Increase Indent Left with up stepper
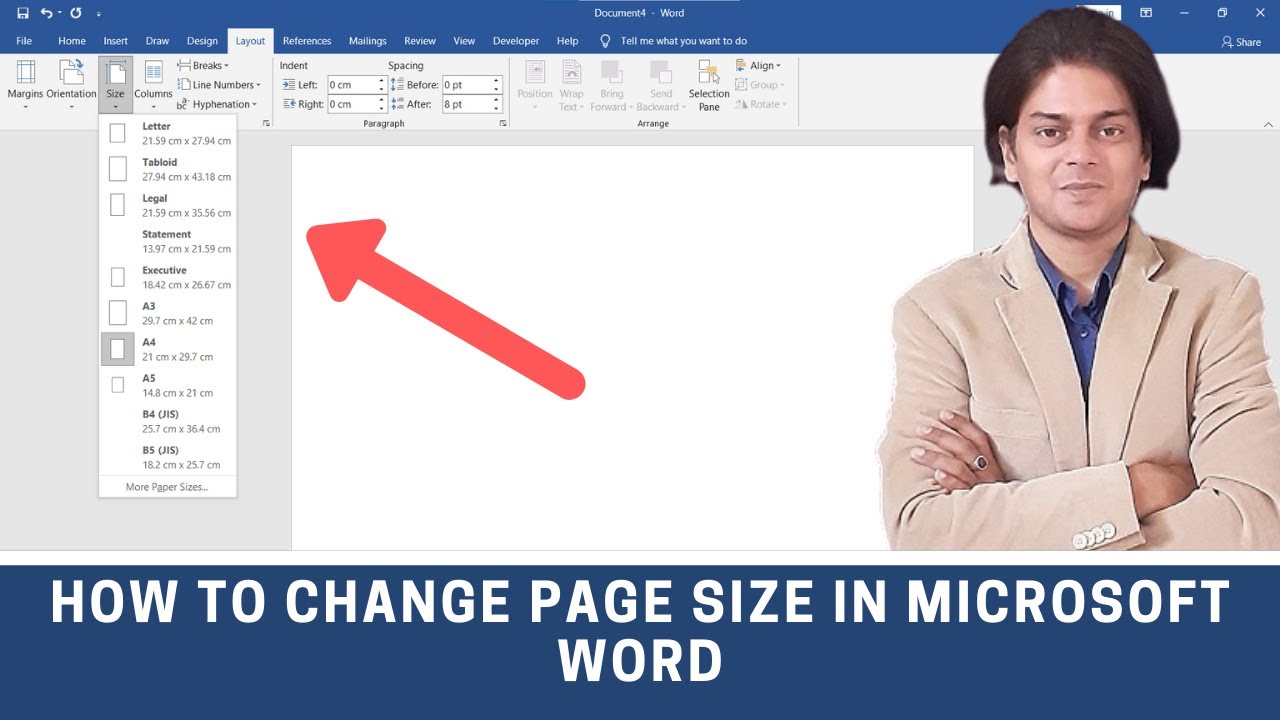The width and height of the screenshot is (1280, 720). (x=382, y=81)
